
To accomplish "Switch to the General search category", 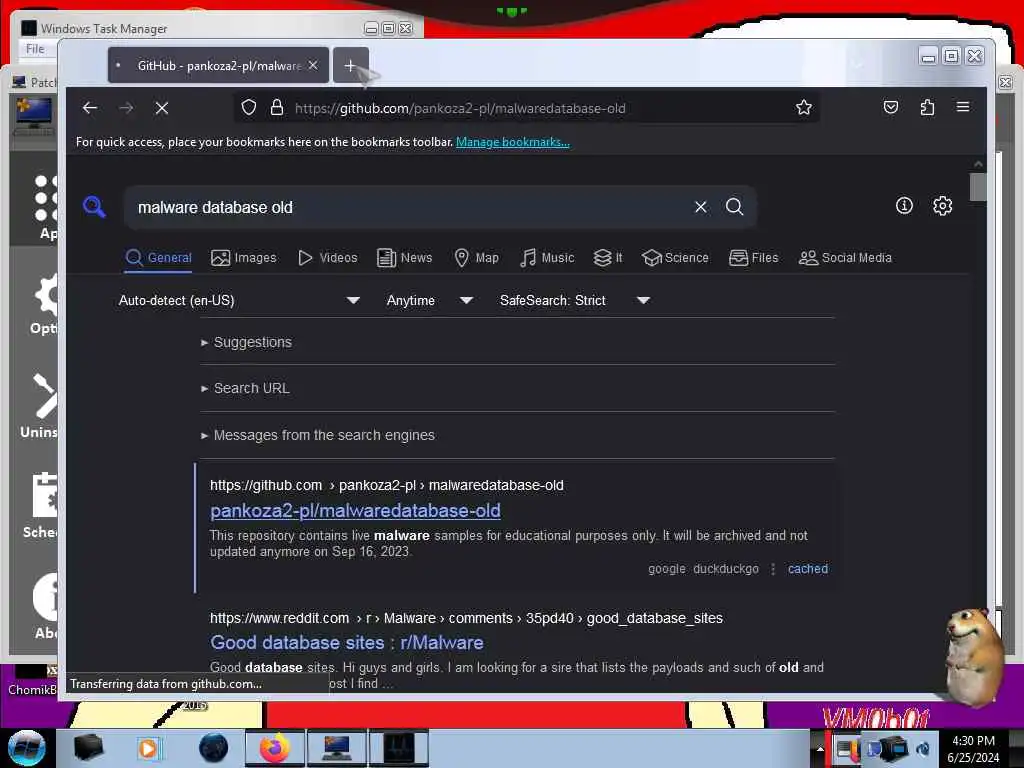I will click(x=159, y=258).
